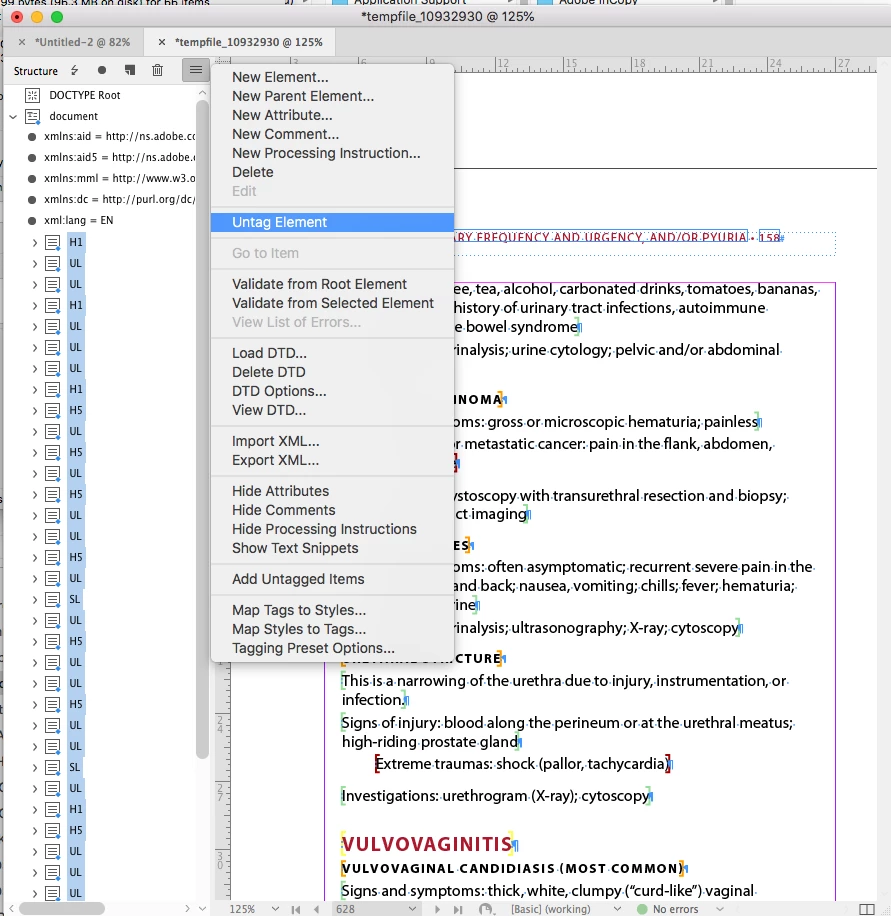
Task: Open the [Basic] (working) profile dropdown
Action: [x=617, y=909]
